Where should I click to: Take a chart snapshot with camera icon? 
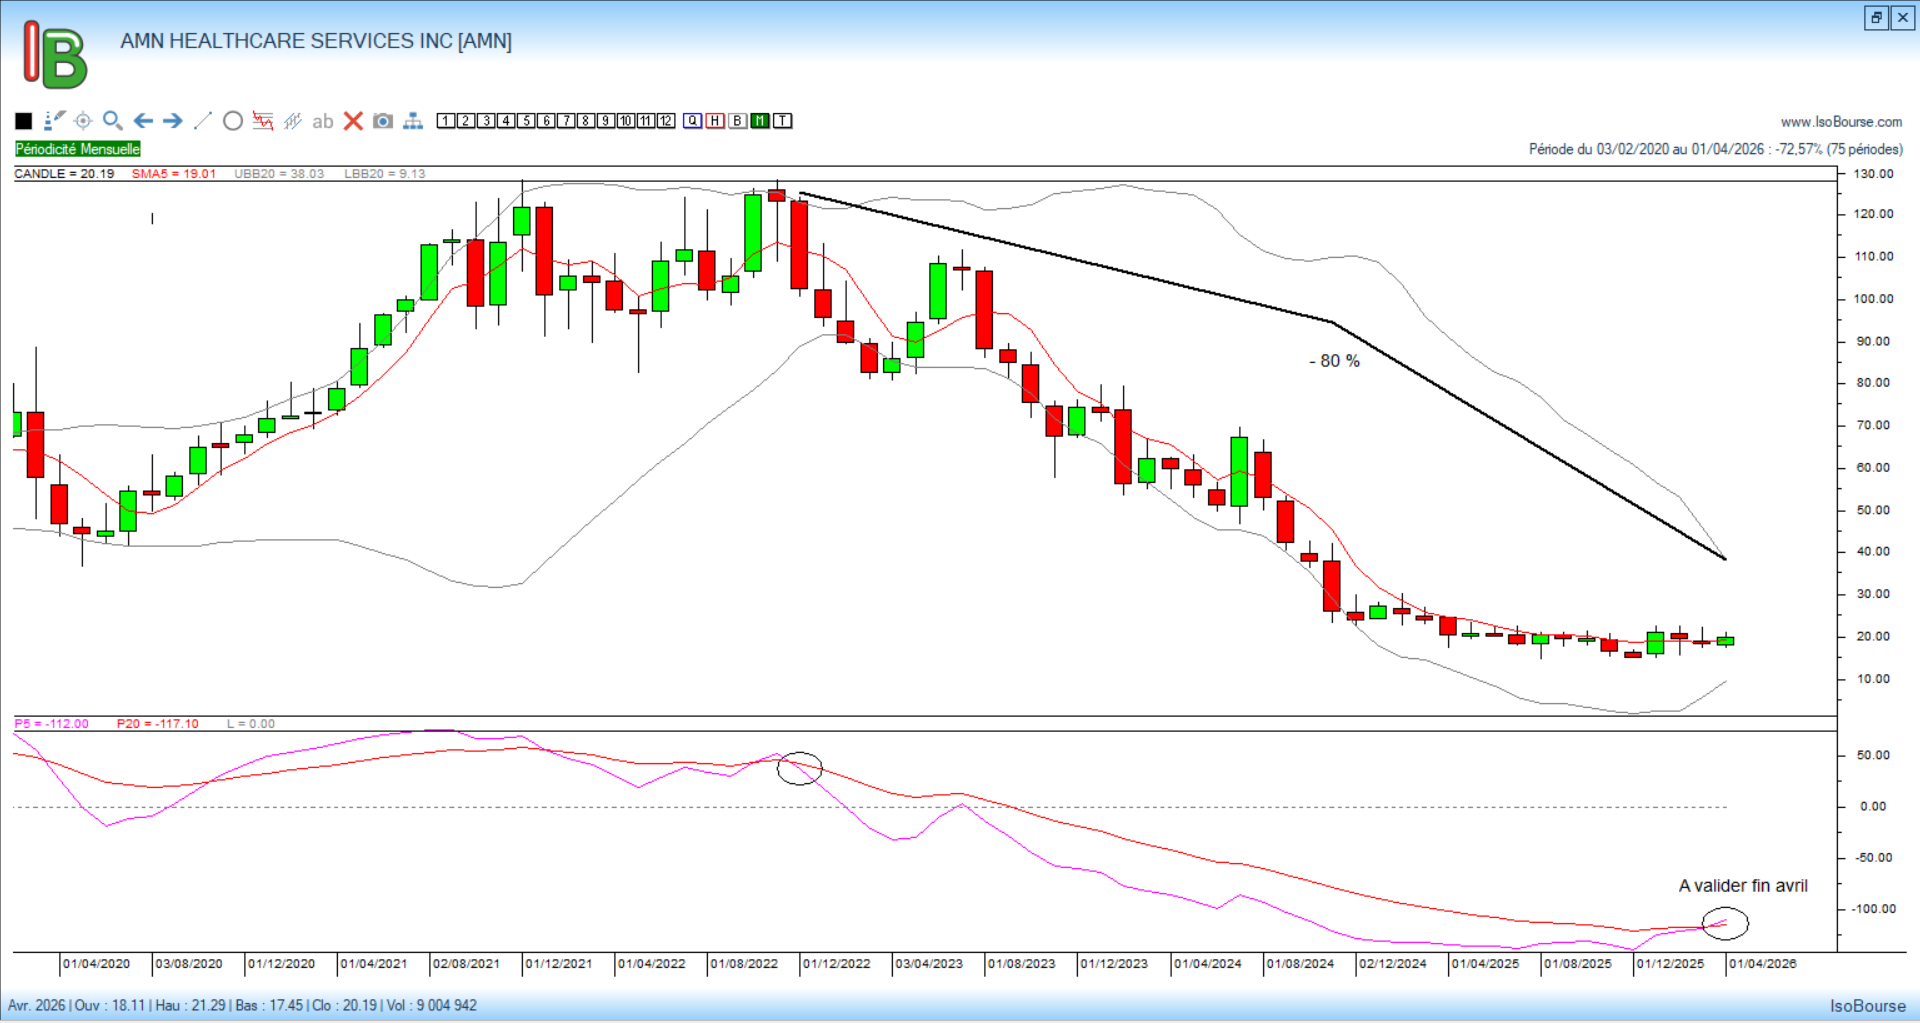pos(383,121)
